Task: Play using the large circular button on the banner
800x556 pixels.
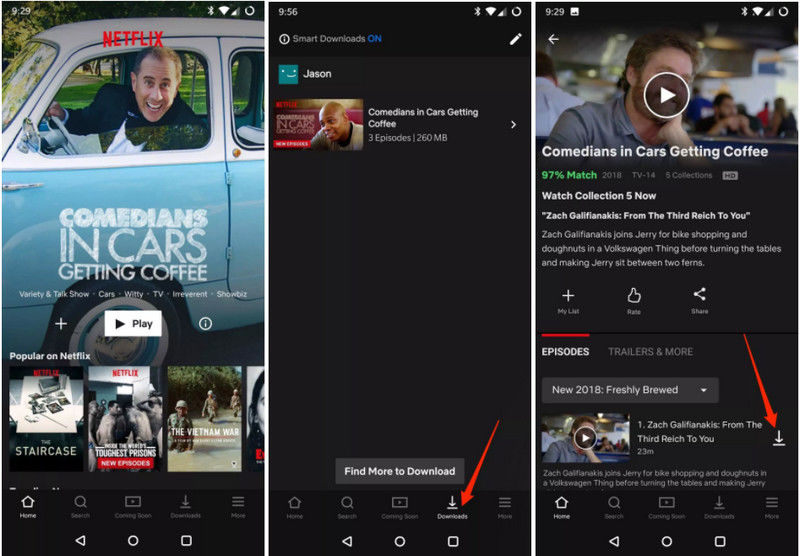Action: pyautogui.click(x=667, y=96)
